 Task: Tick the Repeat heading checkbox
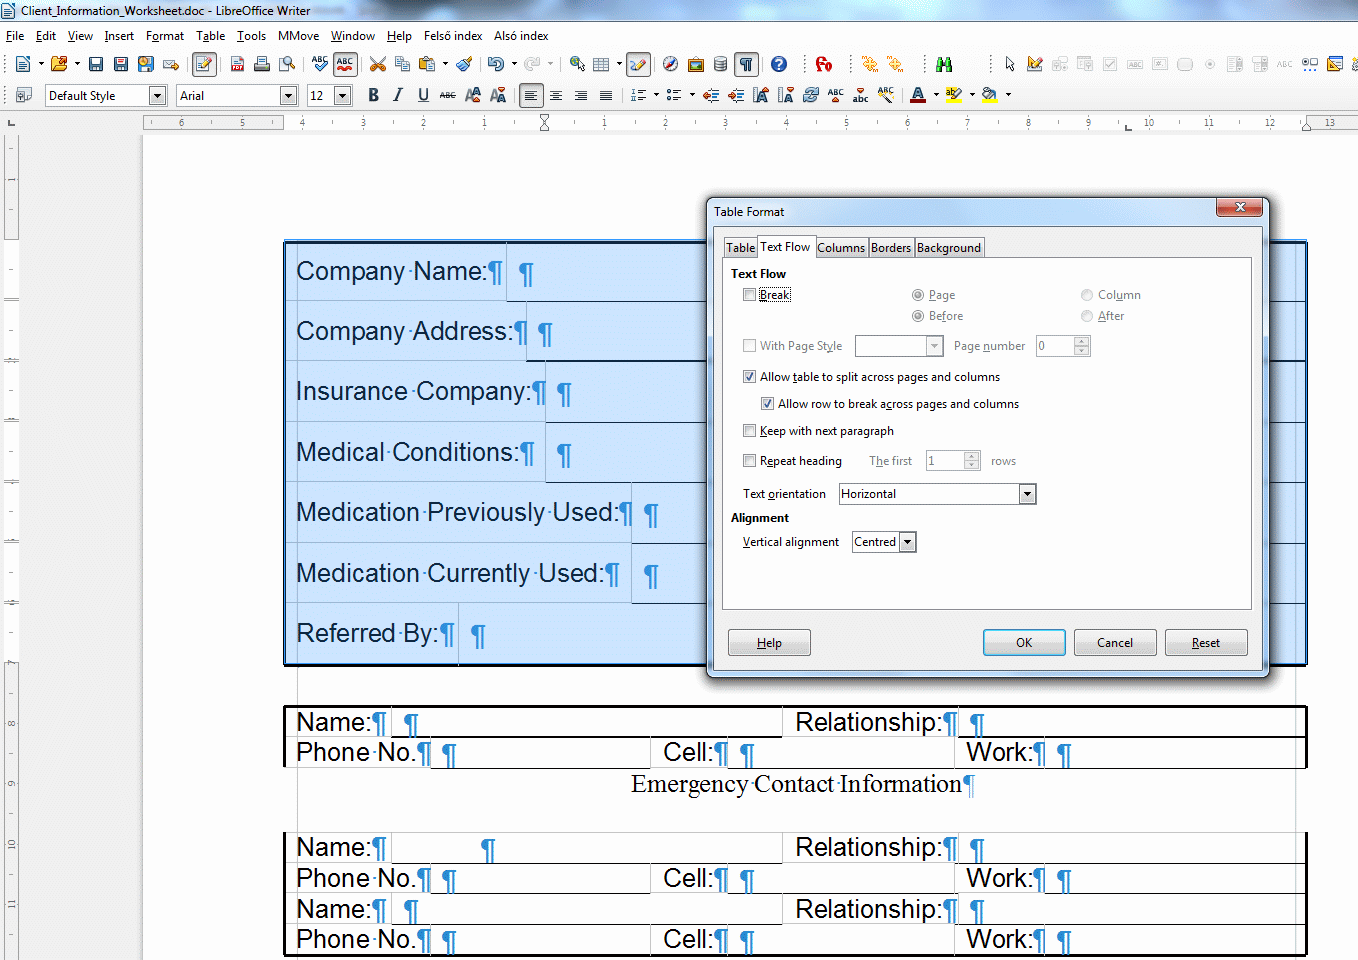[749, 461]
